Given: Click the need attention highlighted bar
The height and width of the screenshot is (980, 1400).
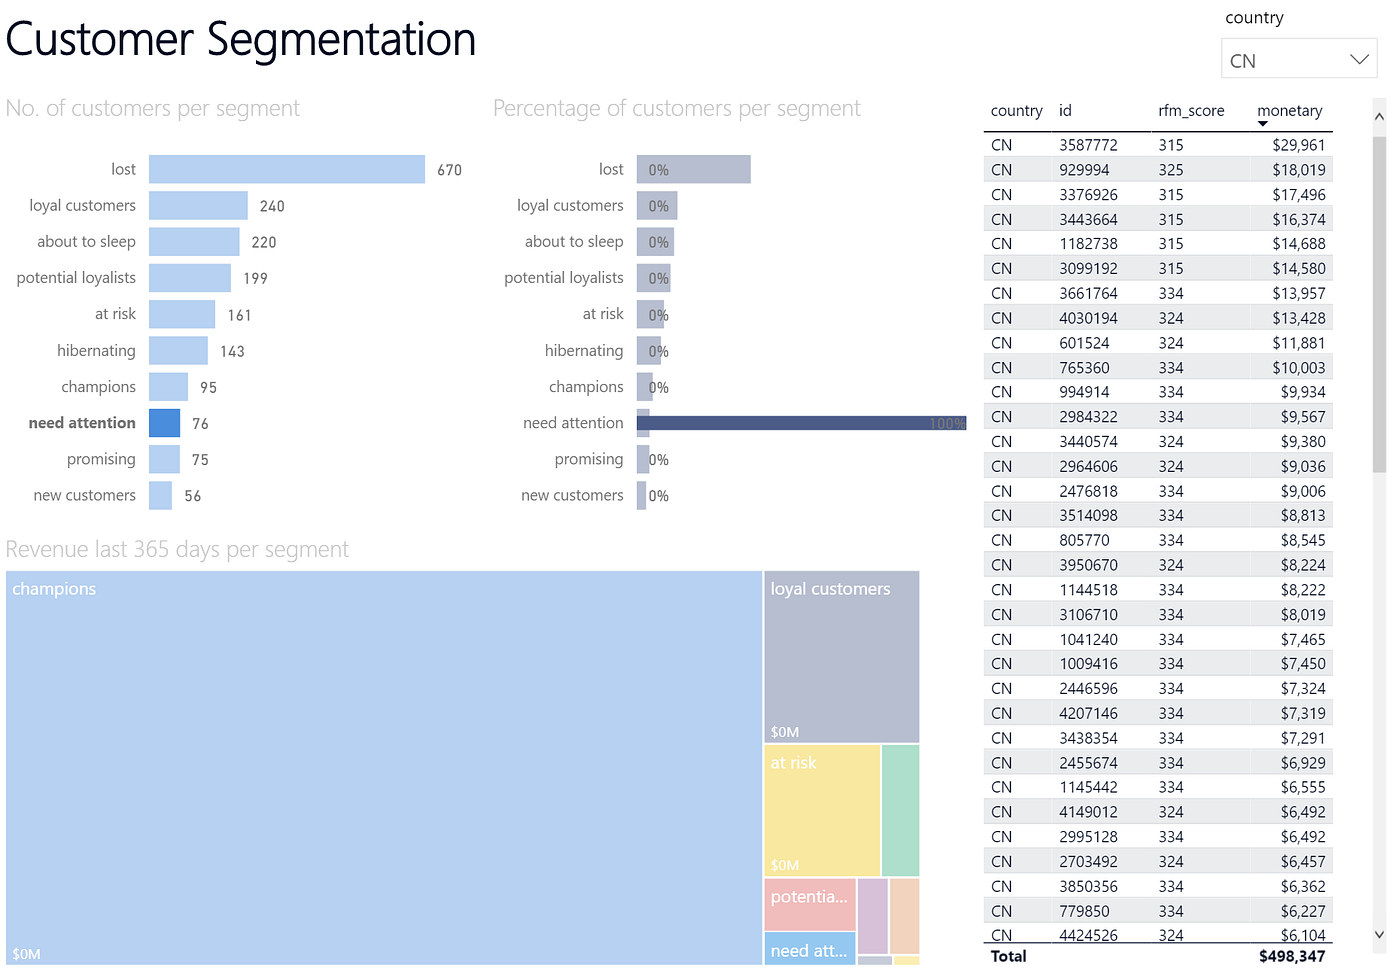Looking at the screenshot, I should [164, 422].
